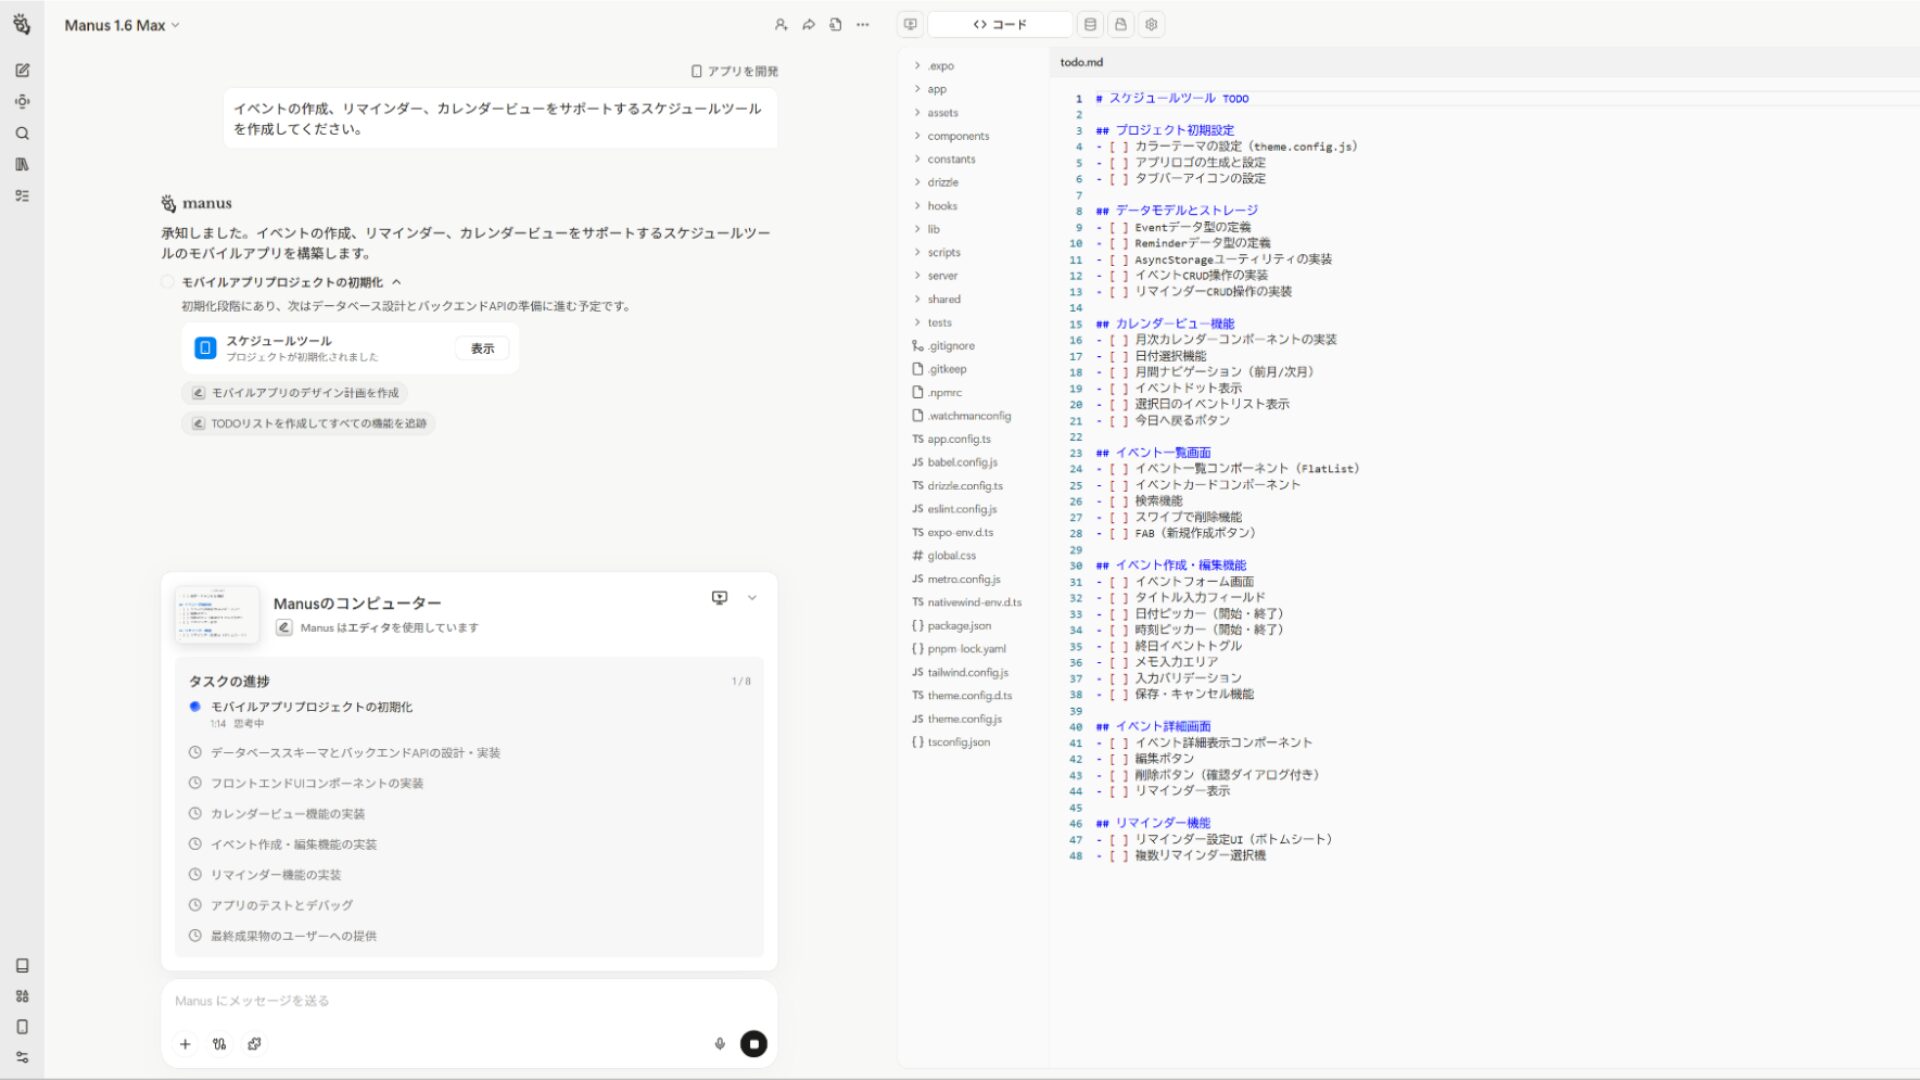Open the database panel icon
The width and height of the screenshot is (1920, 1080).
pos(1090,25)
